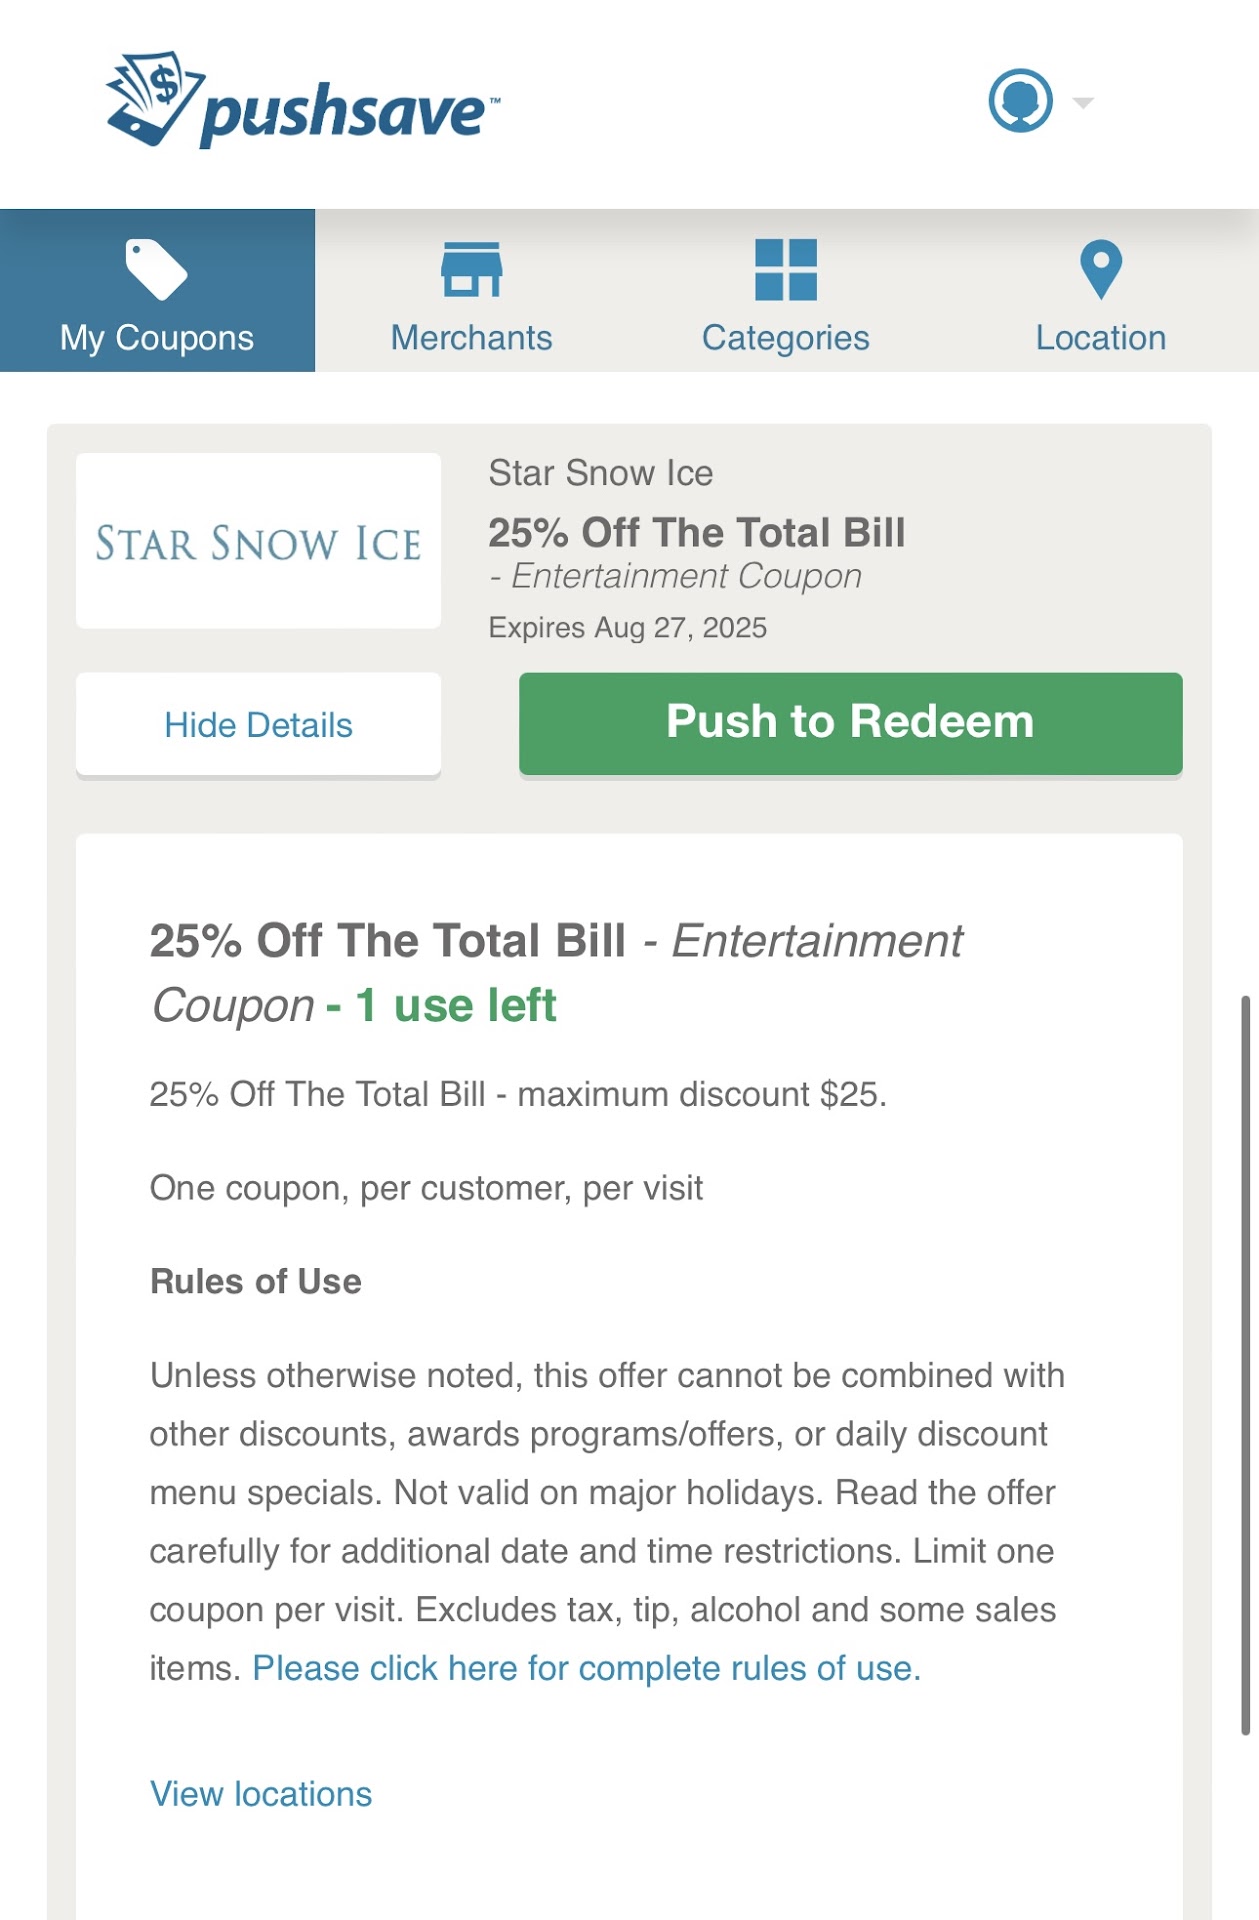Open the Categories tab label
The width and height of the screenshot is (1259, 1920).
point(786,338)
